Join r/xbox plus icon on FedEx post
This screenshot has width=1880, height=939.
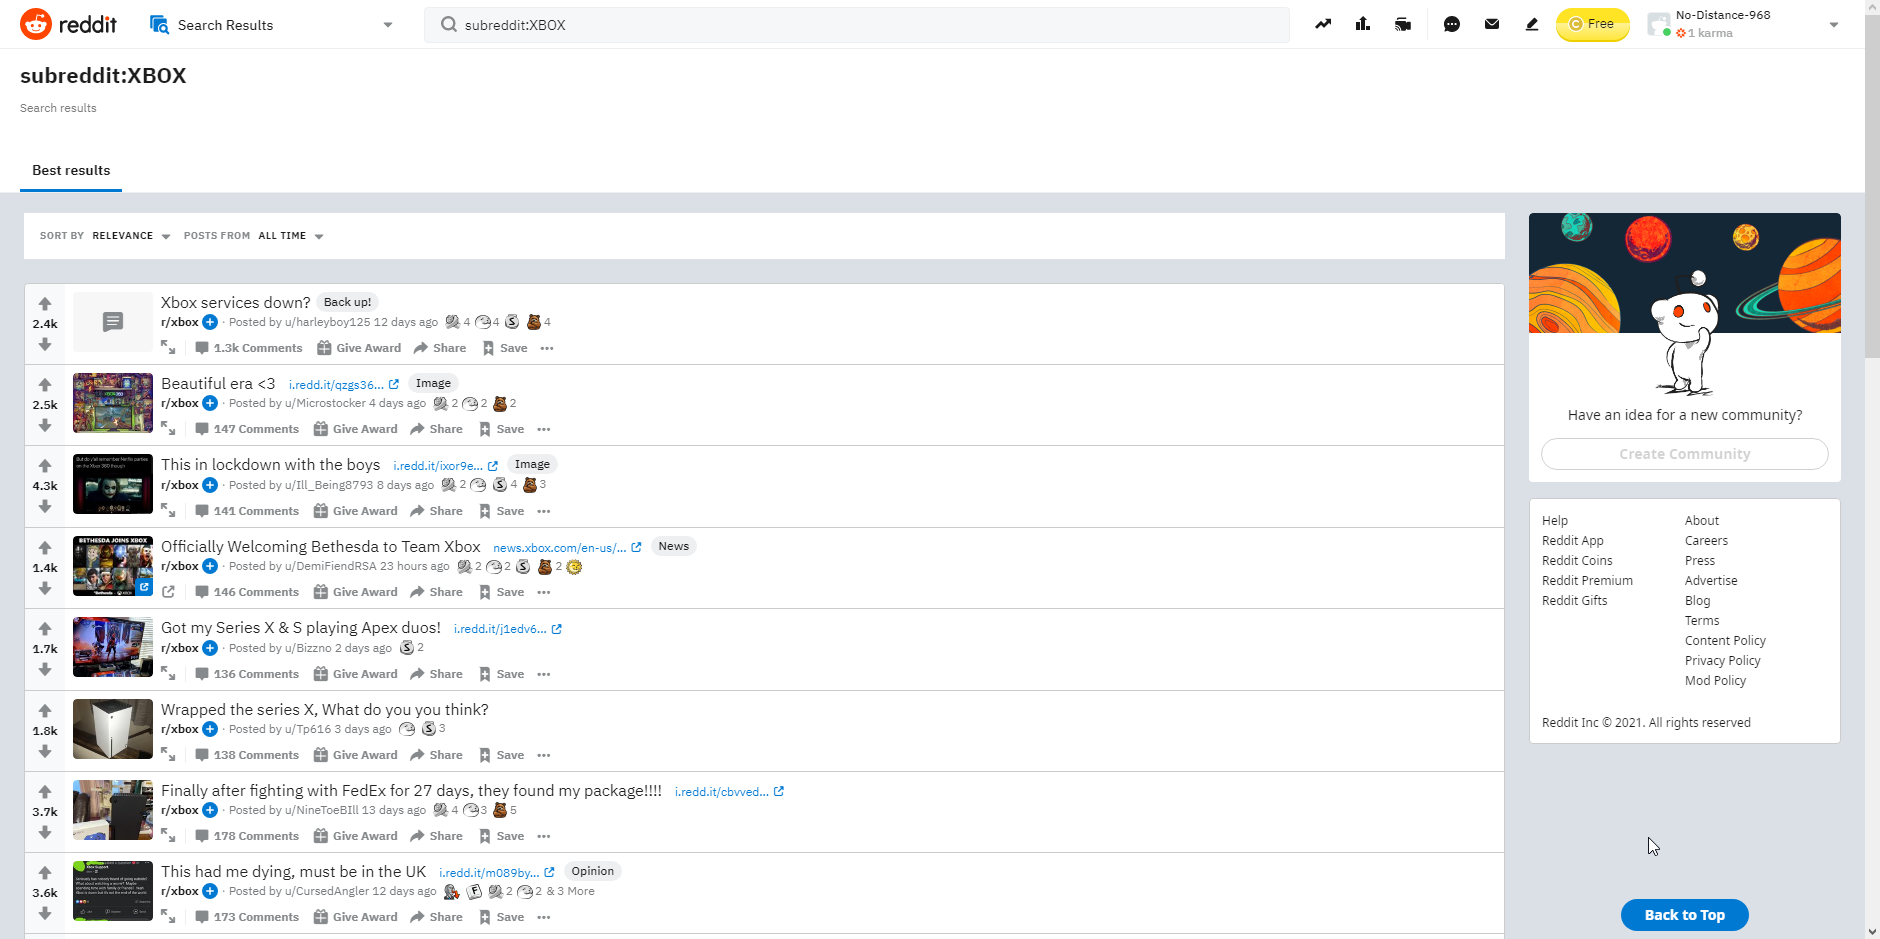click(x=210, y=810)
